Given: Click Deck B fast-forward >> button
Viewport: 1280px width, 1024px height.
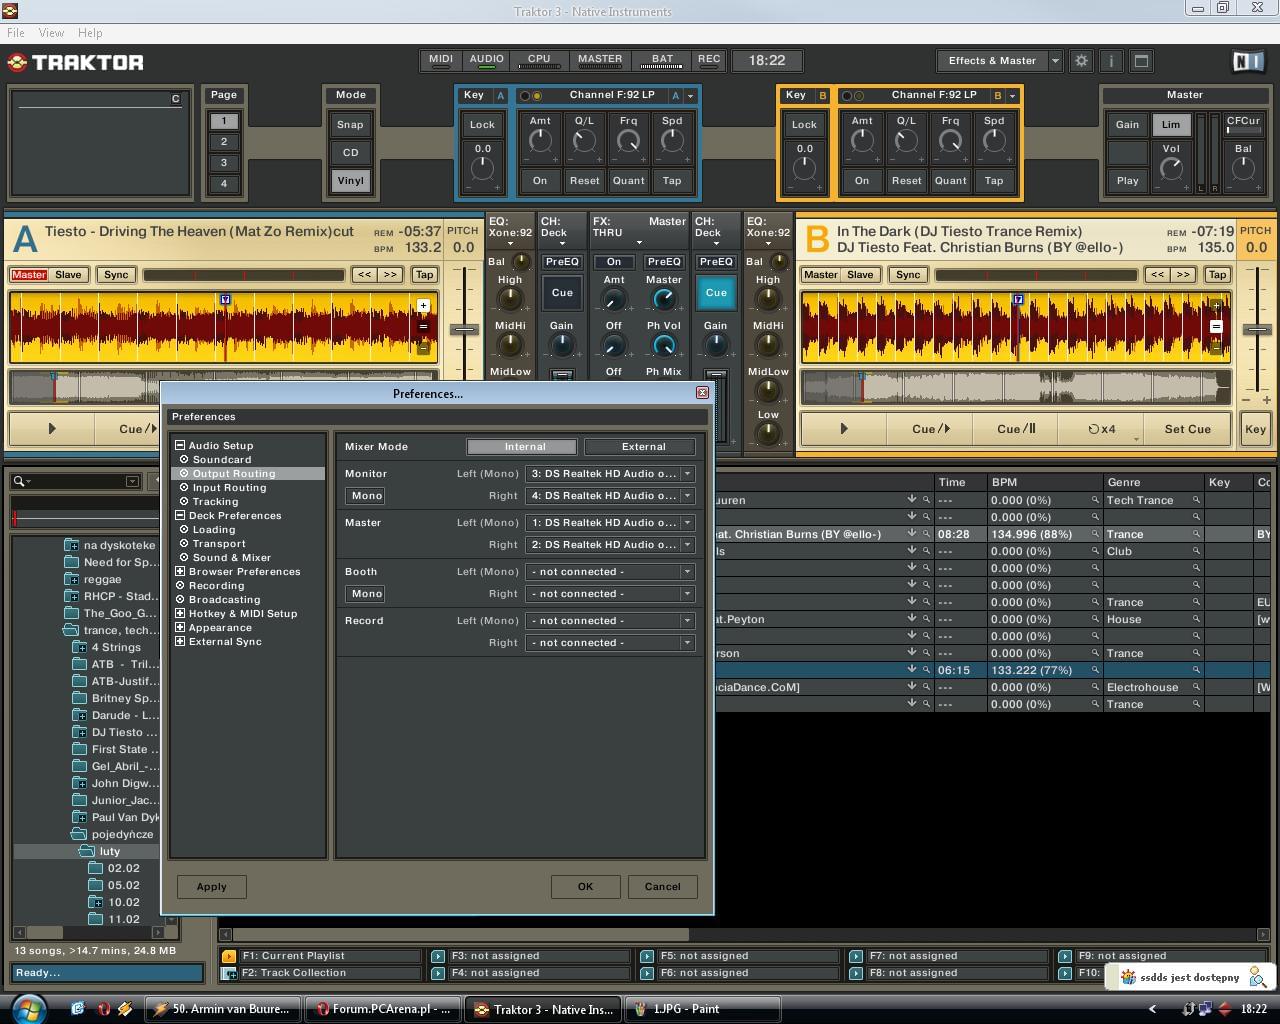Looking at the screenshot, I should click(1182, 275).
